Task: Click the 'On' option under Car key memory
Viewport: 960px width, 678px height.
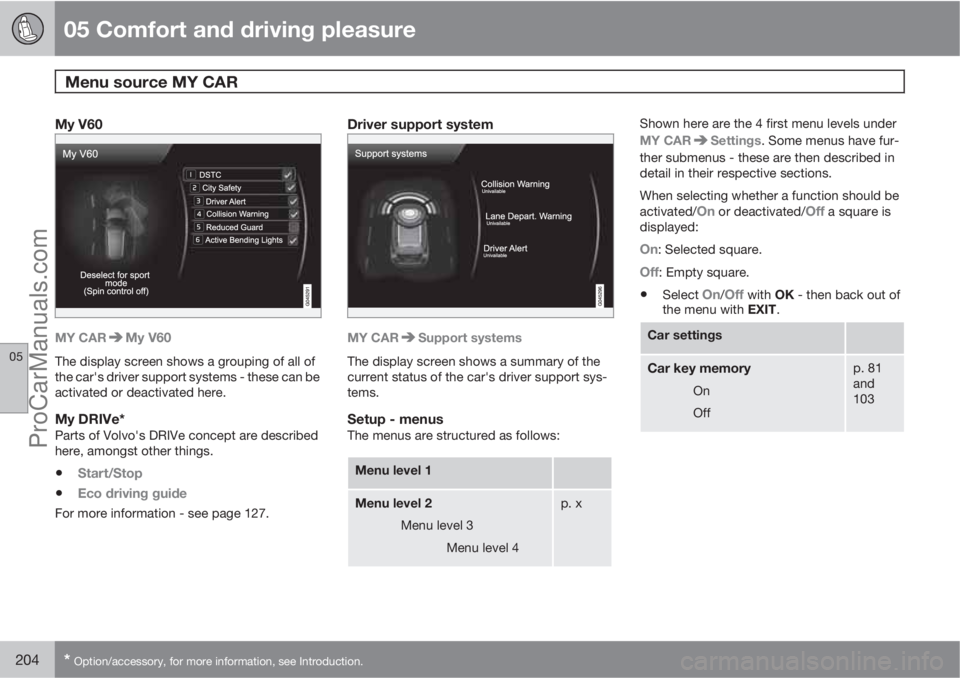Action: tap(701, 391)
